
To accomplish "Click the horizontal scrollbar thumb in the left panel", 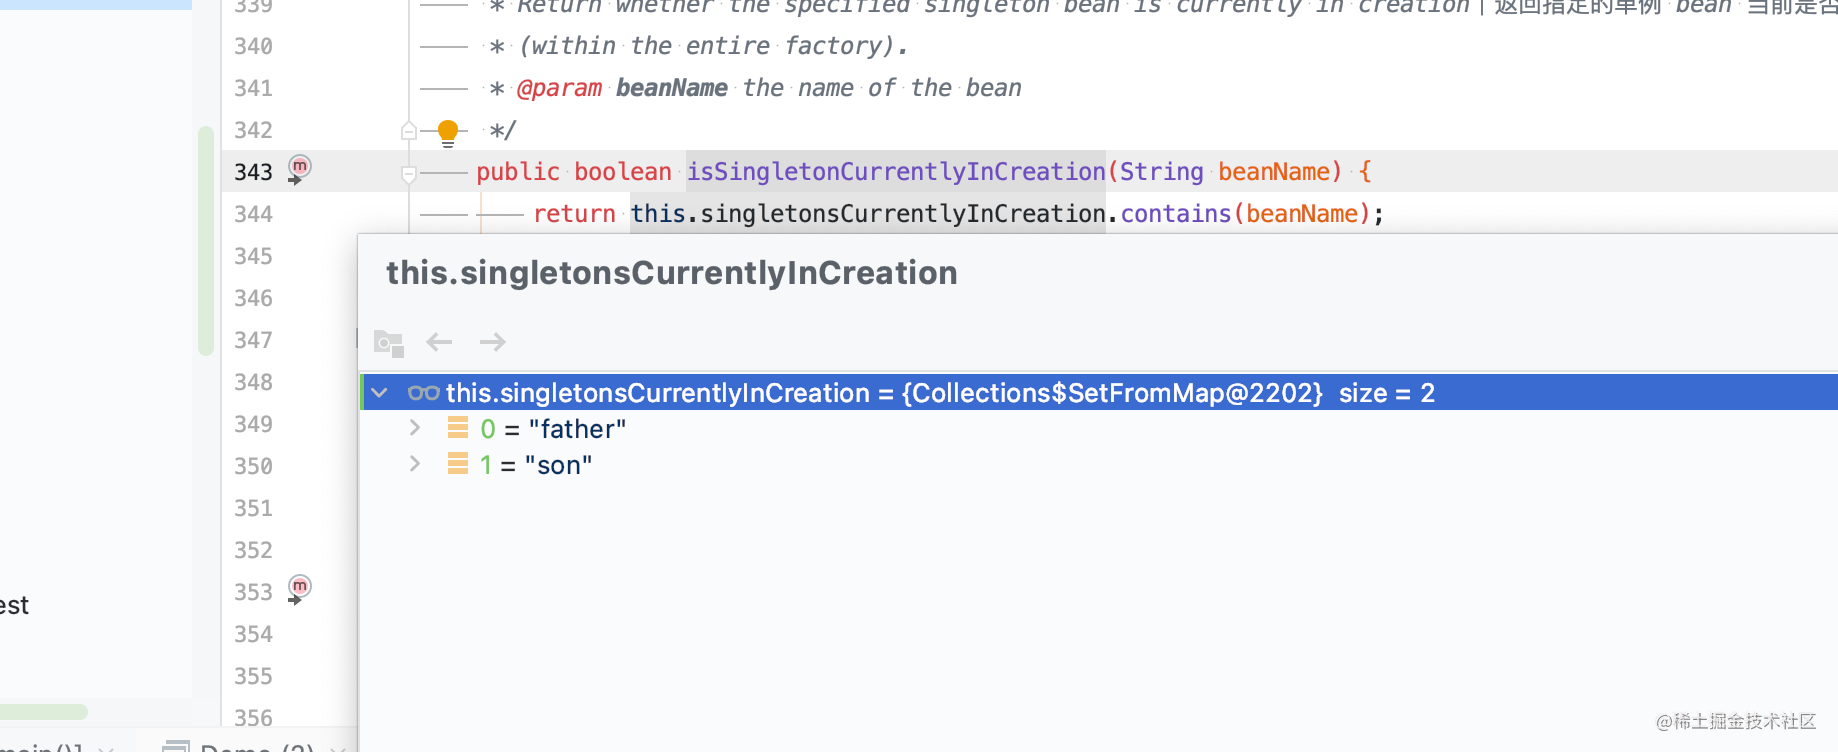I will (x=44, y=712).
